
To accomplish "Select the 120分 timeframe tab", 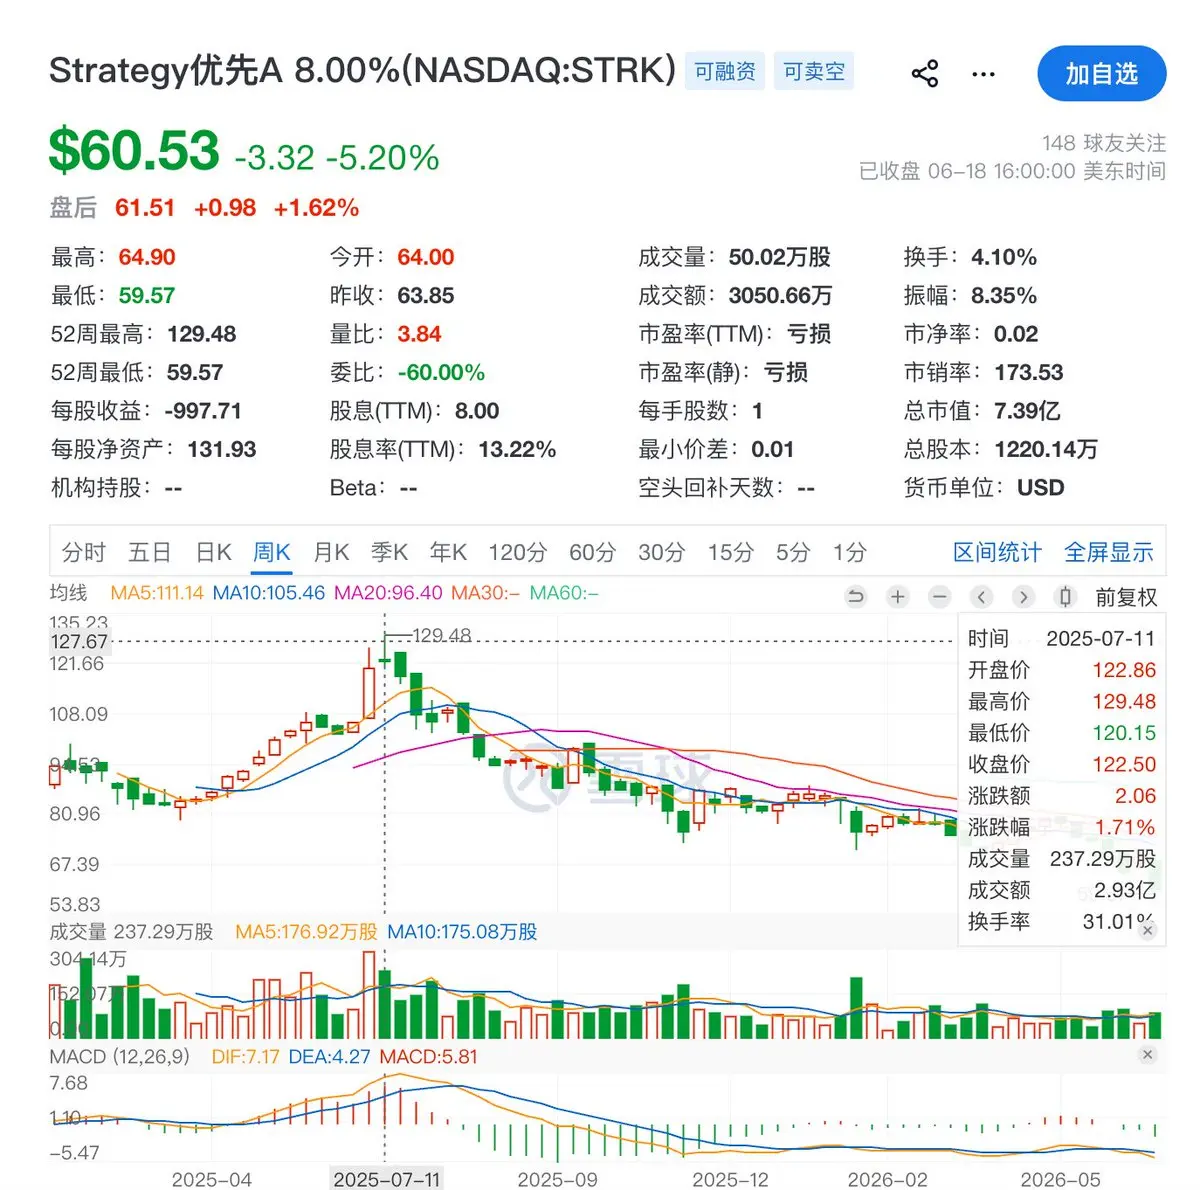I will click(x=518, y=552).
